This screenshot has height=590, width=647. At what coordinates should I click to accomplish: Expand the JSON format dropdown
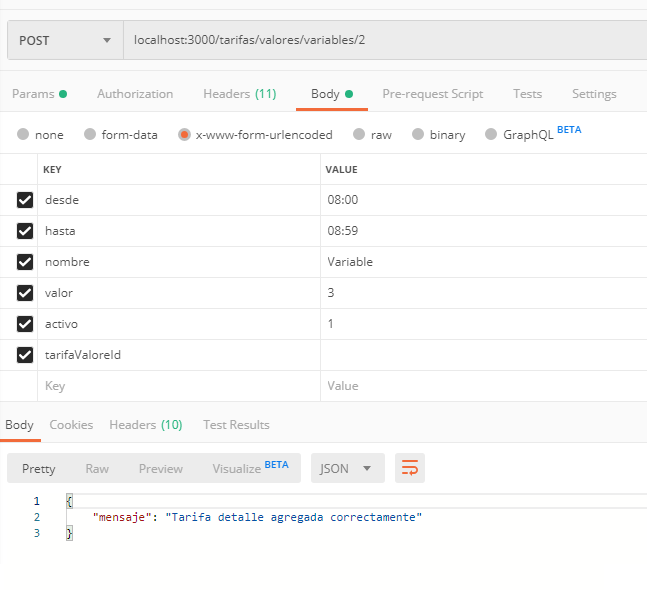(346, 468)
